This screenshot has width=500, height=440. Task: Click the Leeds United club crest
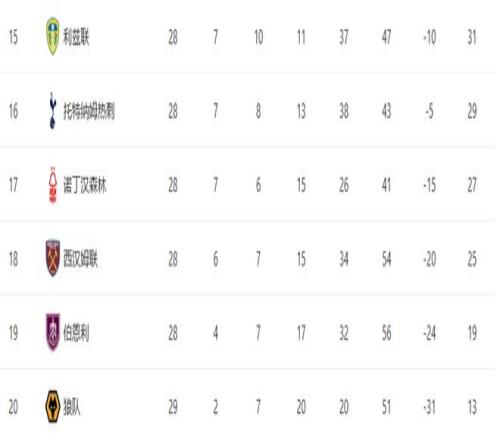[x=53, y=36]
